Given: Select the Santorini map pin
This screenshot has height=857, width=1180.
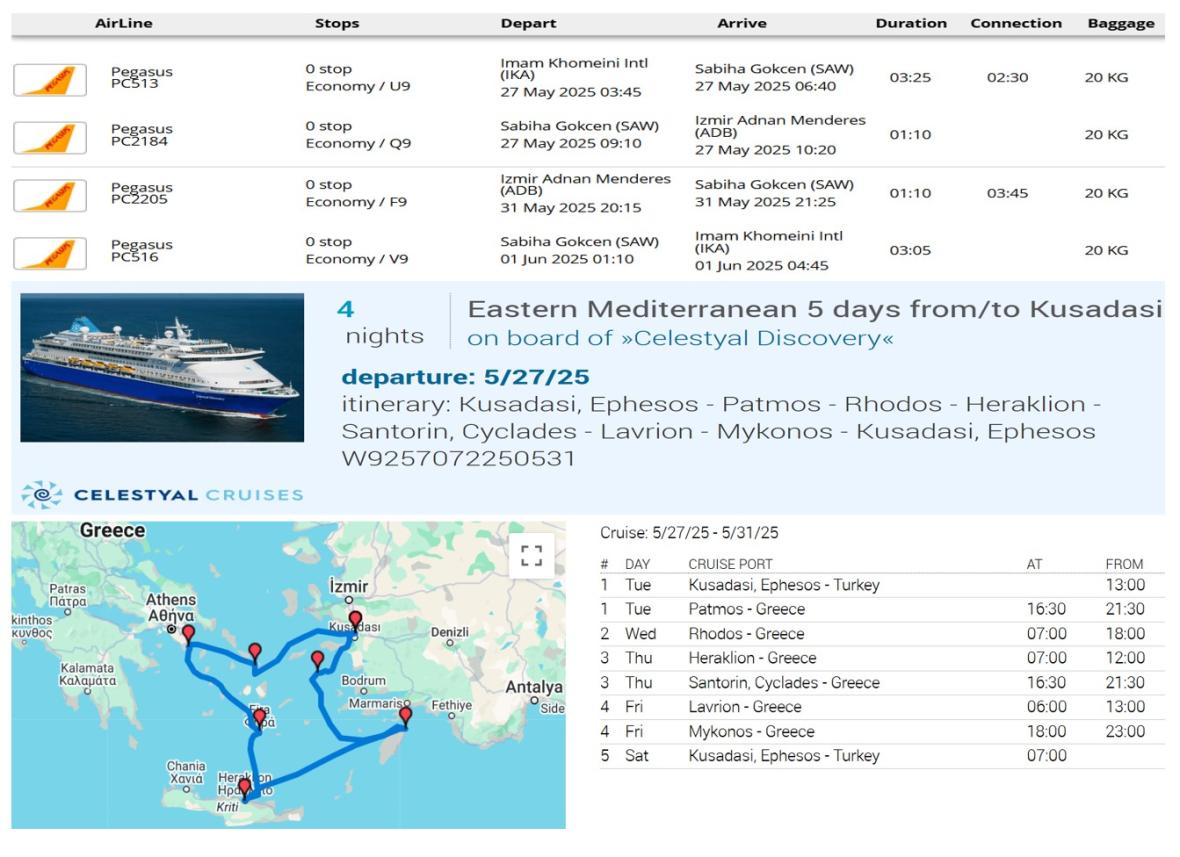Looking at the screenshot, I should click(x=259, y=717).
